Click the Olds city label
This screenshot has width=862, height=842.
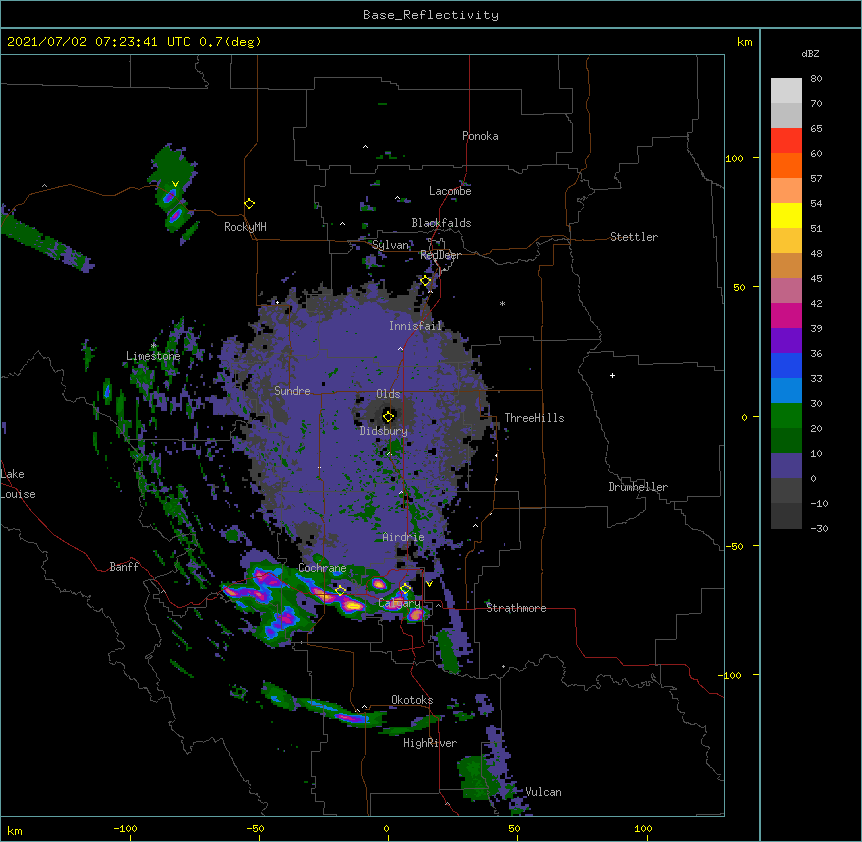(x=388, y=394)
